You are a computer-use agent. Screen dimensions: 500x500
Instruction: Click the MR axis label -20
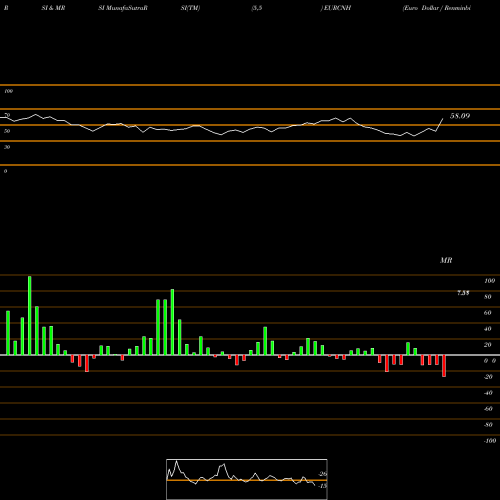click(x=488, y=377)
